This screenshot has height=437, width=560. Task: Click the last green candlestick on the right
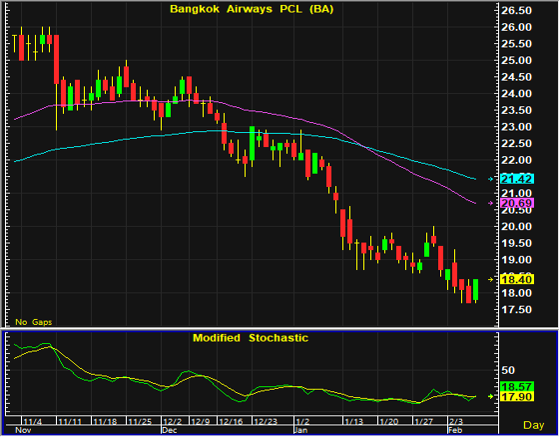(475, 290)
